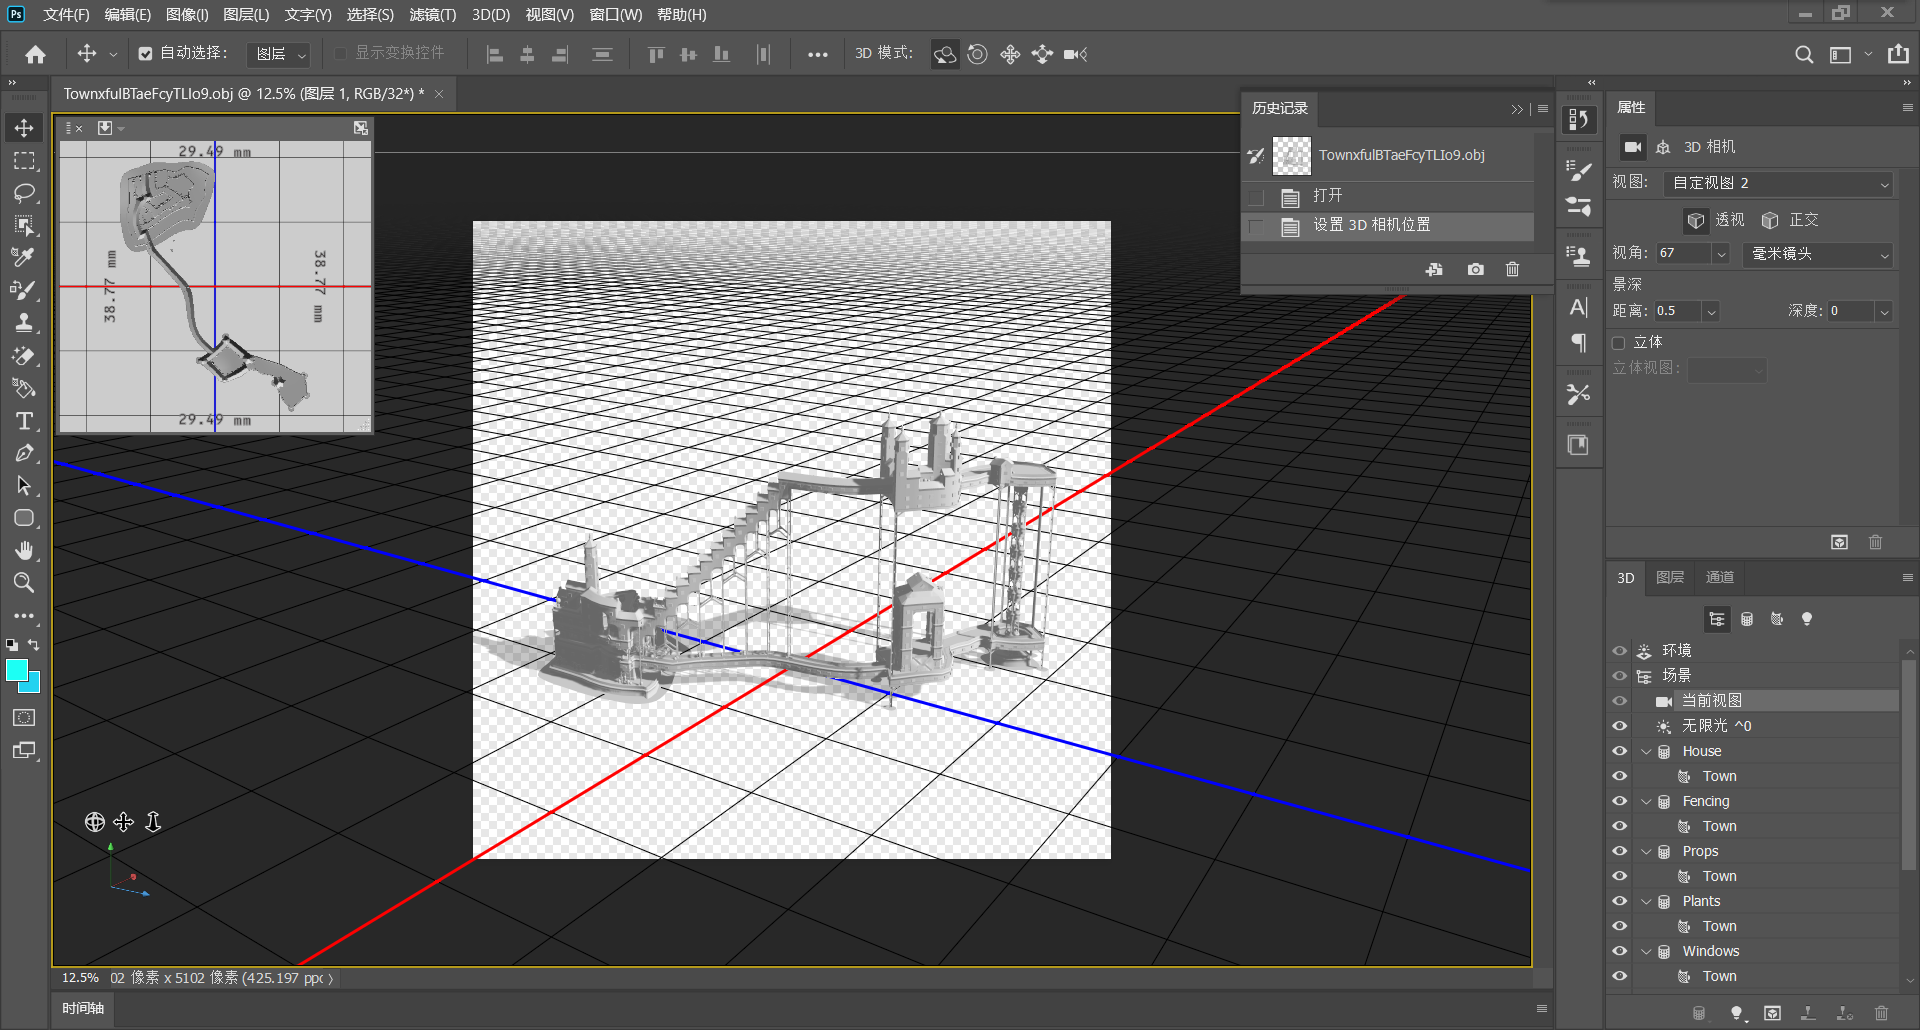Viewport: 1920px width, 1030px height.
Task: Open the 滤镜(T) menu
Action: (x=432, y=14)
